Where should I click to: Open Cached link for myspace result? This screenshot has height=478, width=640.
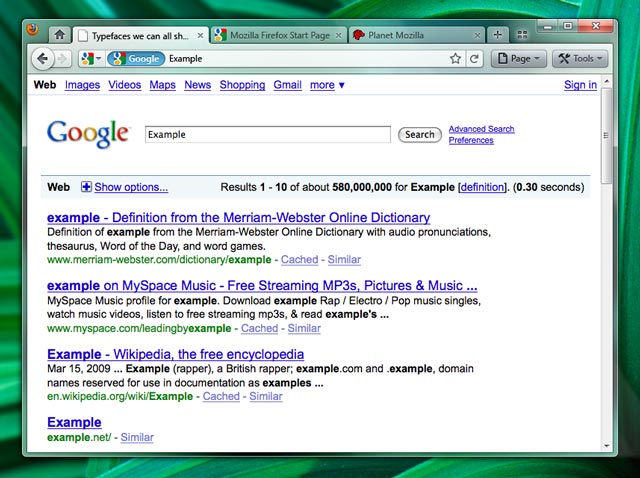pos(260,328)
